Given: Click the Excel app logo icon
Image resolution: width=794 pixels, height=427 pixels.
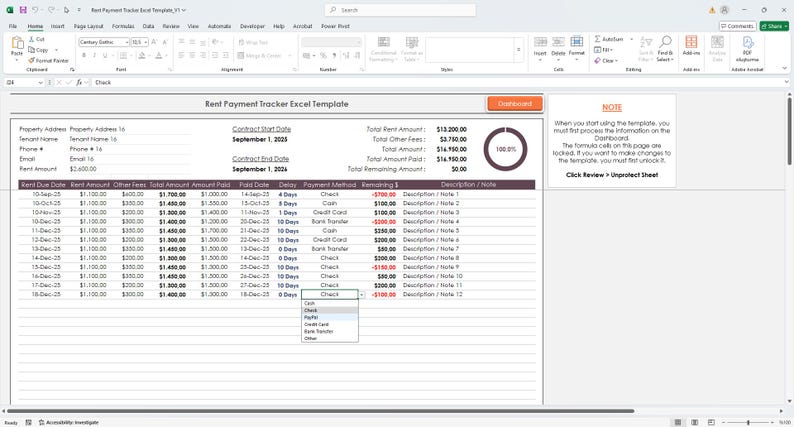Looking at the screenshot, I should 10,10.
